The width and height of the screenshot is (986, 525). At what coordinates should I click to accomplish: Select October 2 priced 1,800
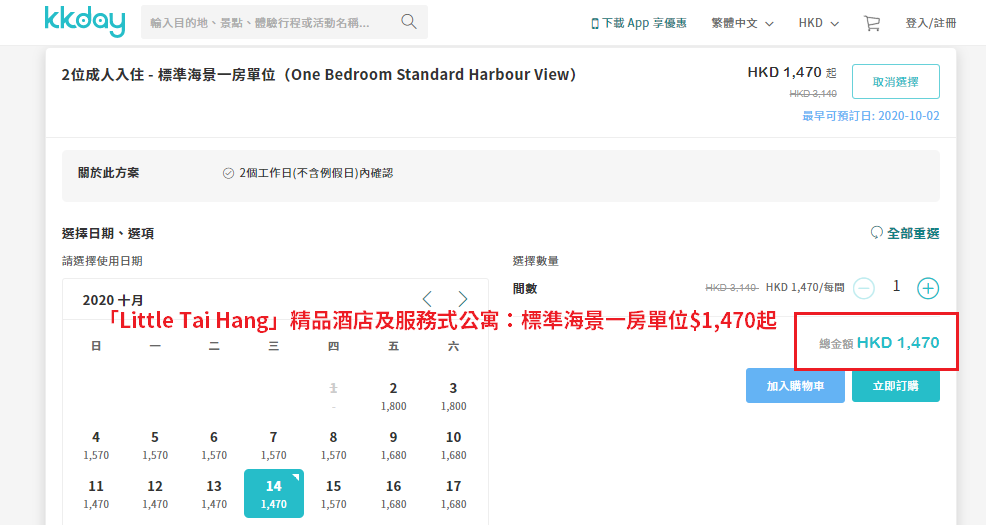tap(393, 396)
